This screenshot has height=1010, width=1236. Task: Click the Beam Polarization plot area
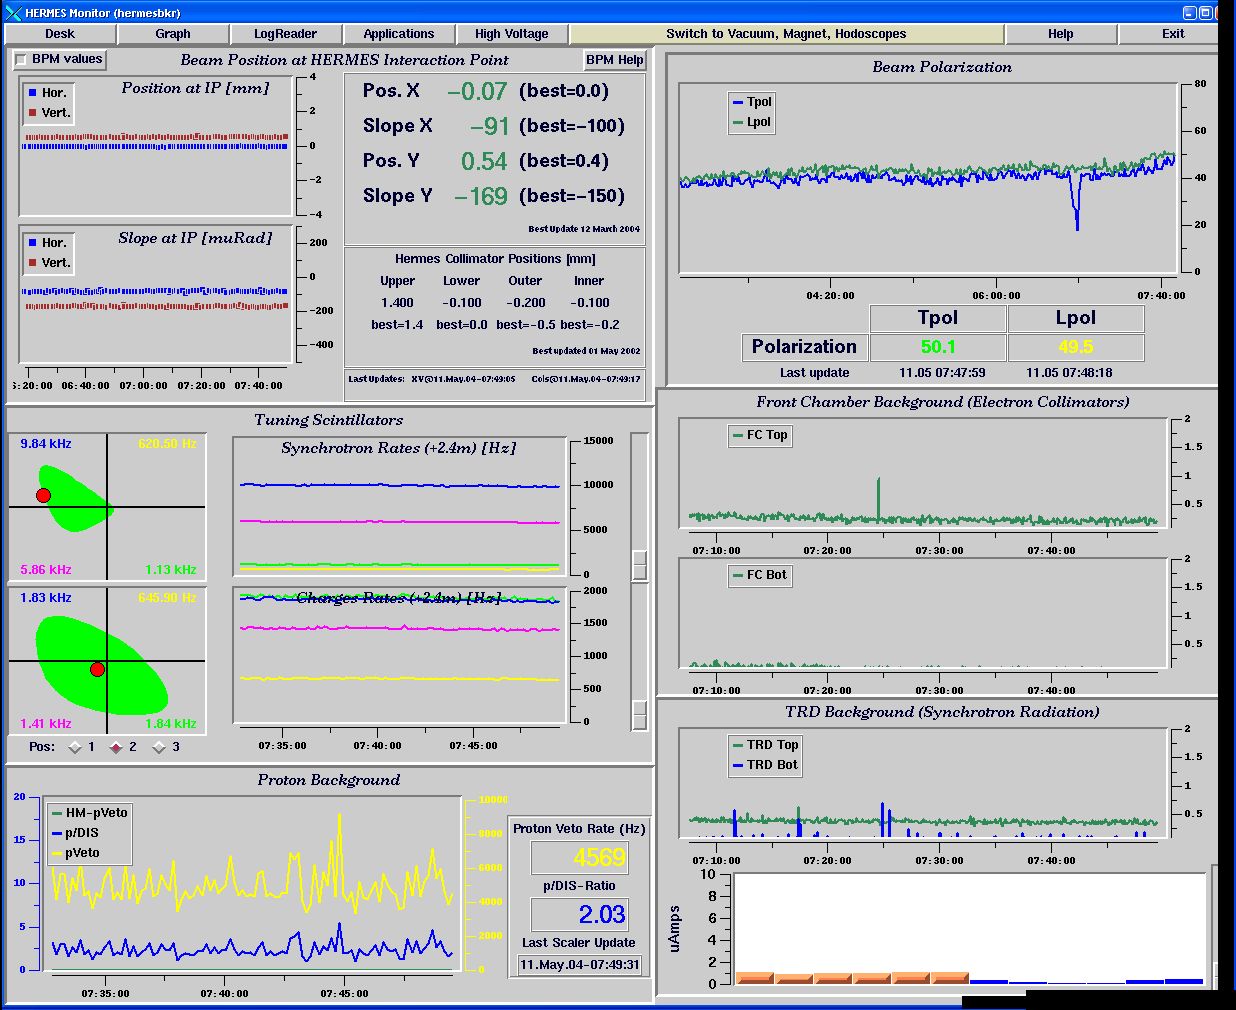tap(930, 178)
